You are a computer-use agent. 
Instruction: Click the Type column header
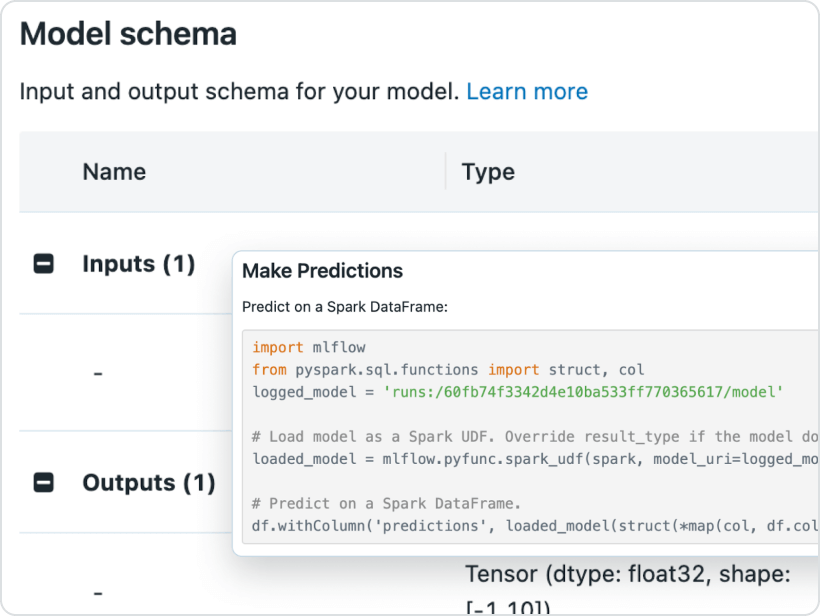[488, 172]
